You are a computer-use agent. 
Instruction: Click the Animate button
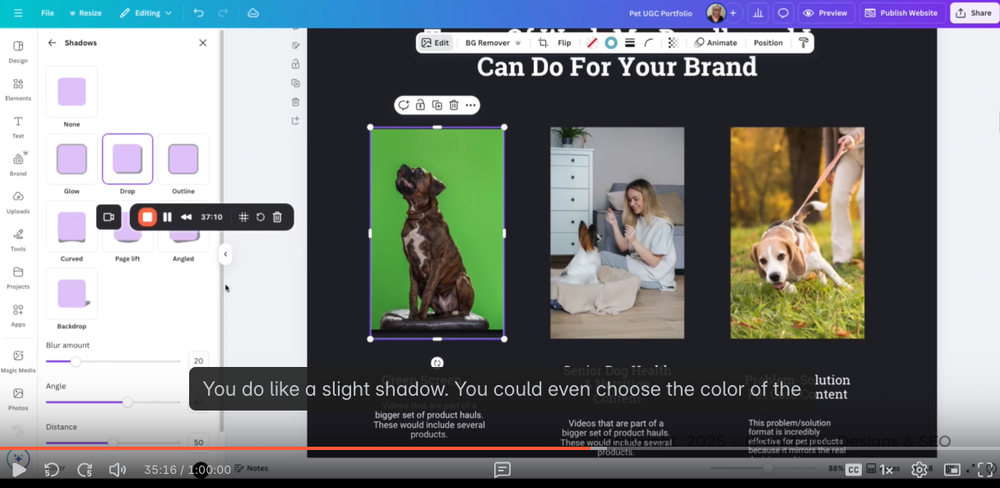[716, 43]
